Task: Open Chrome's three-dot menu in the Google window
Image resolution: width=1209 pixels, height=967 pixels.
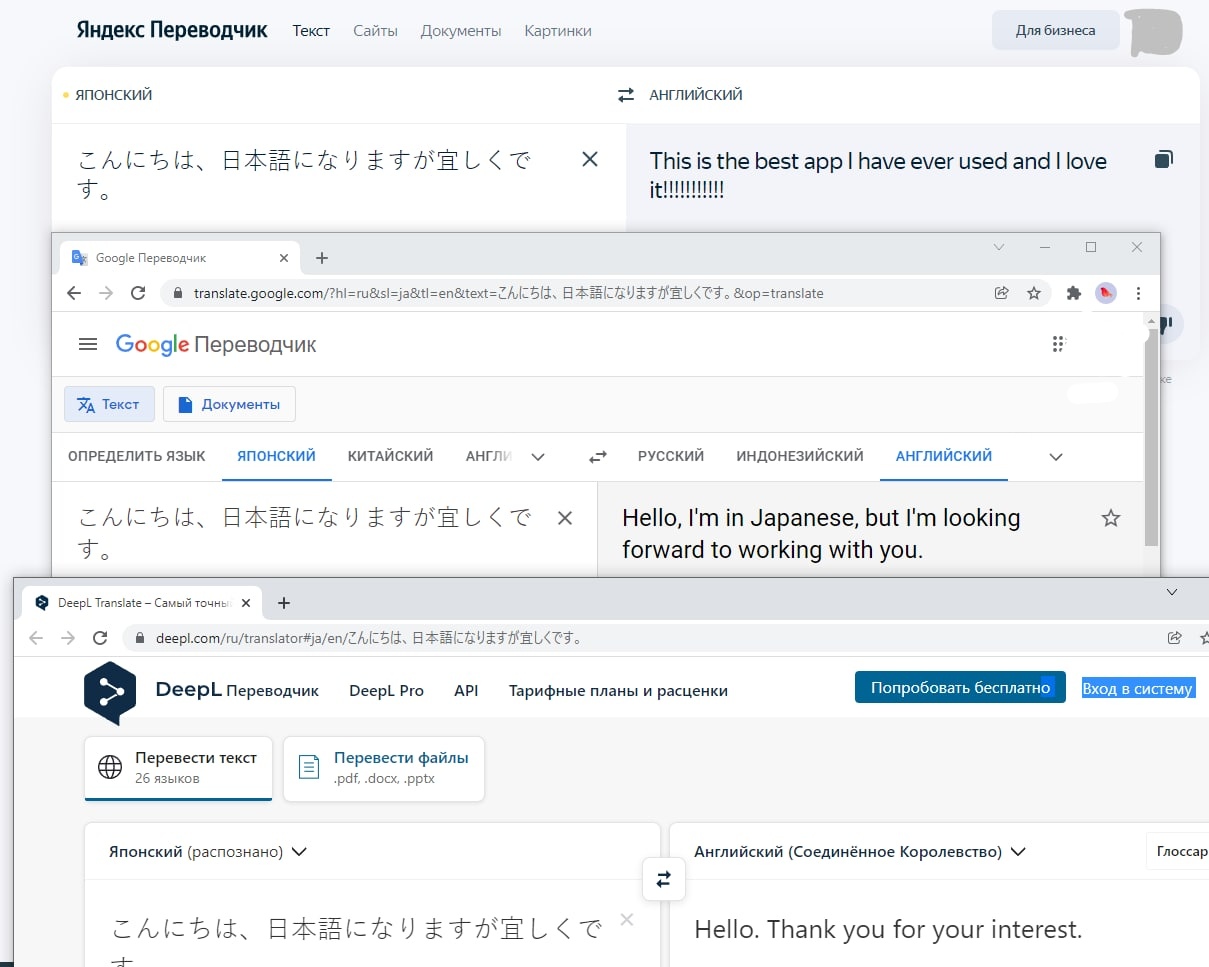Action: click(x=1138, y=293)
